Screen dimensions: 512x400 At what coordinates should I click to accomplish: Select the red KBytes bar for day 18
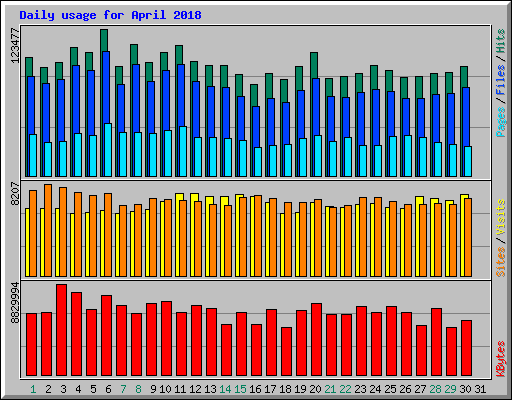tap(286, 352)
